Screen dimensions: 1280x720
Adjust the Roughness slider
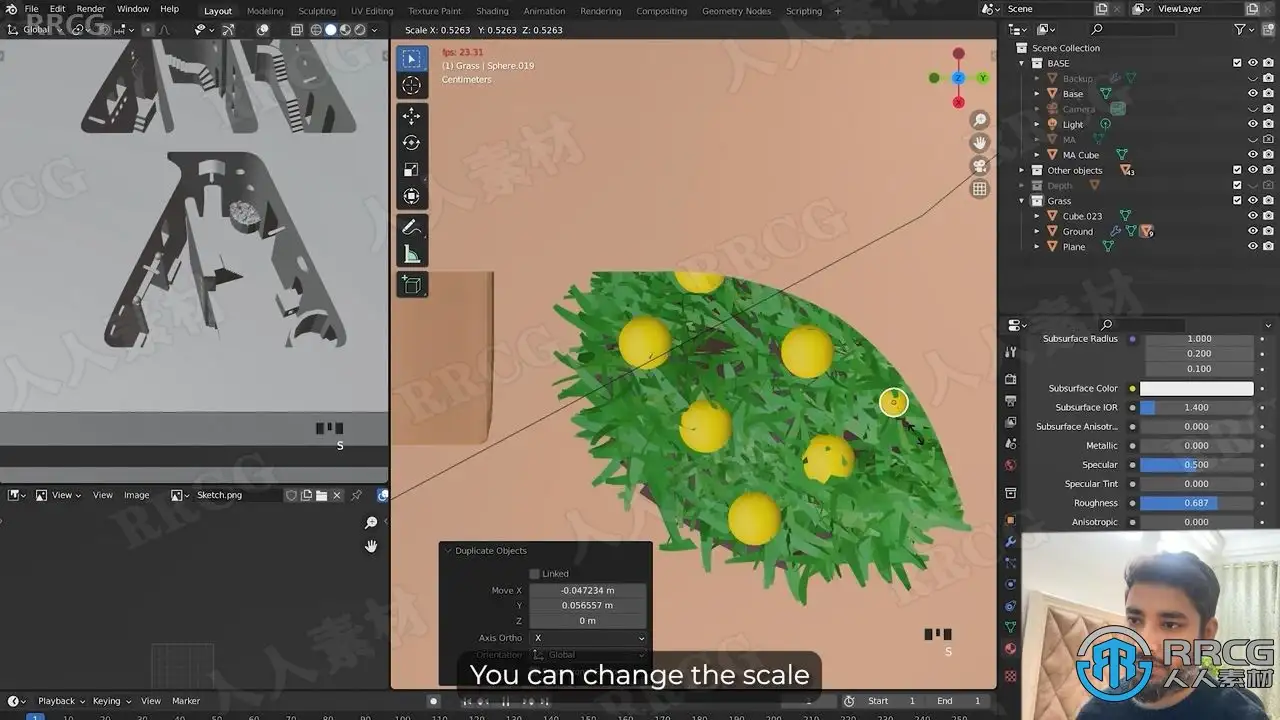(1197, 503)
